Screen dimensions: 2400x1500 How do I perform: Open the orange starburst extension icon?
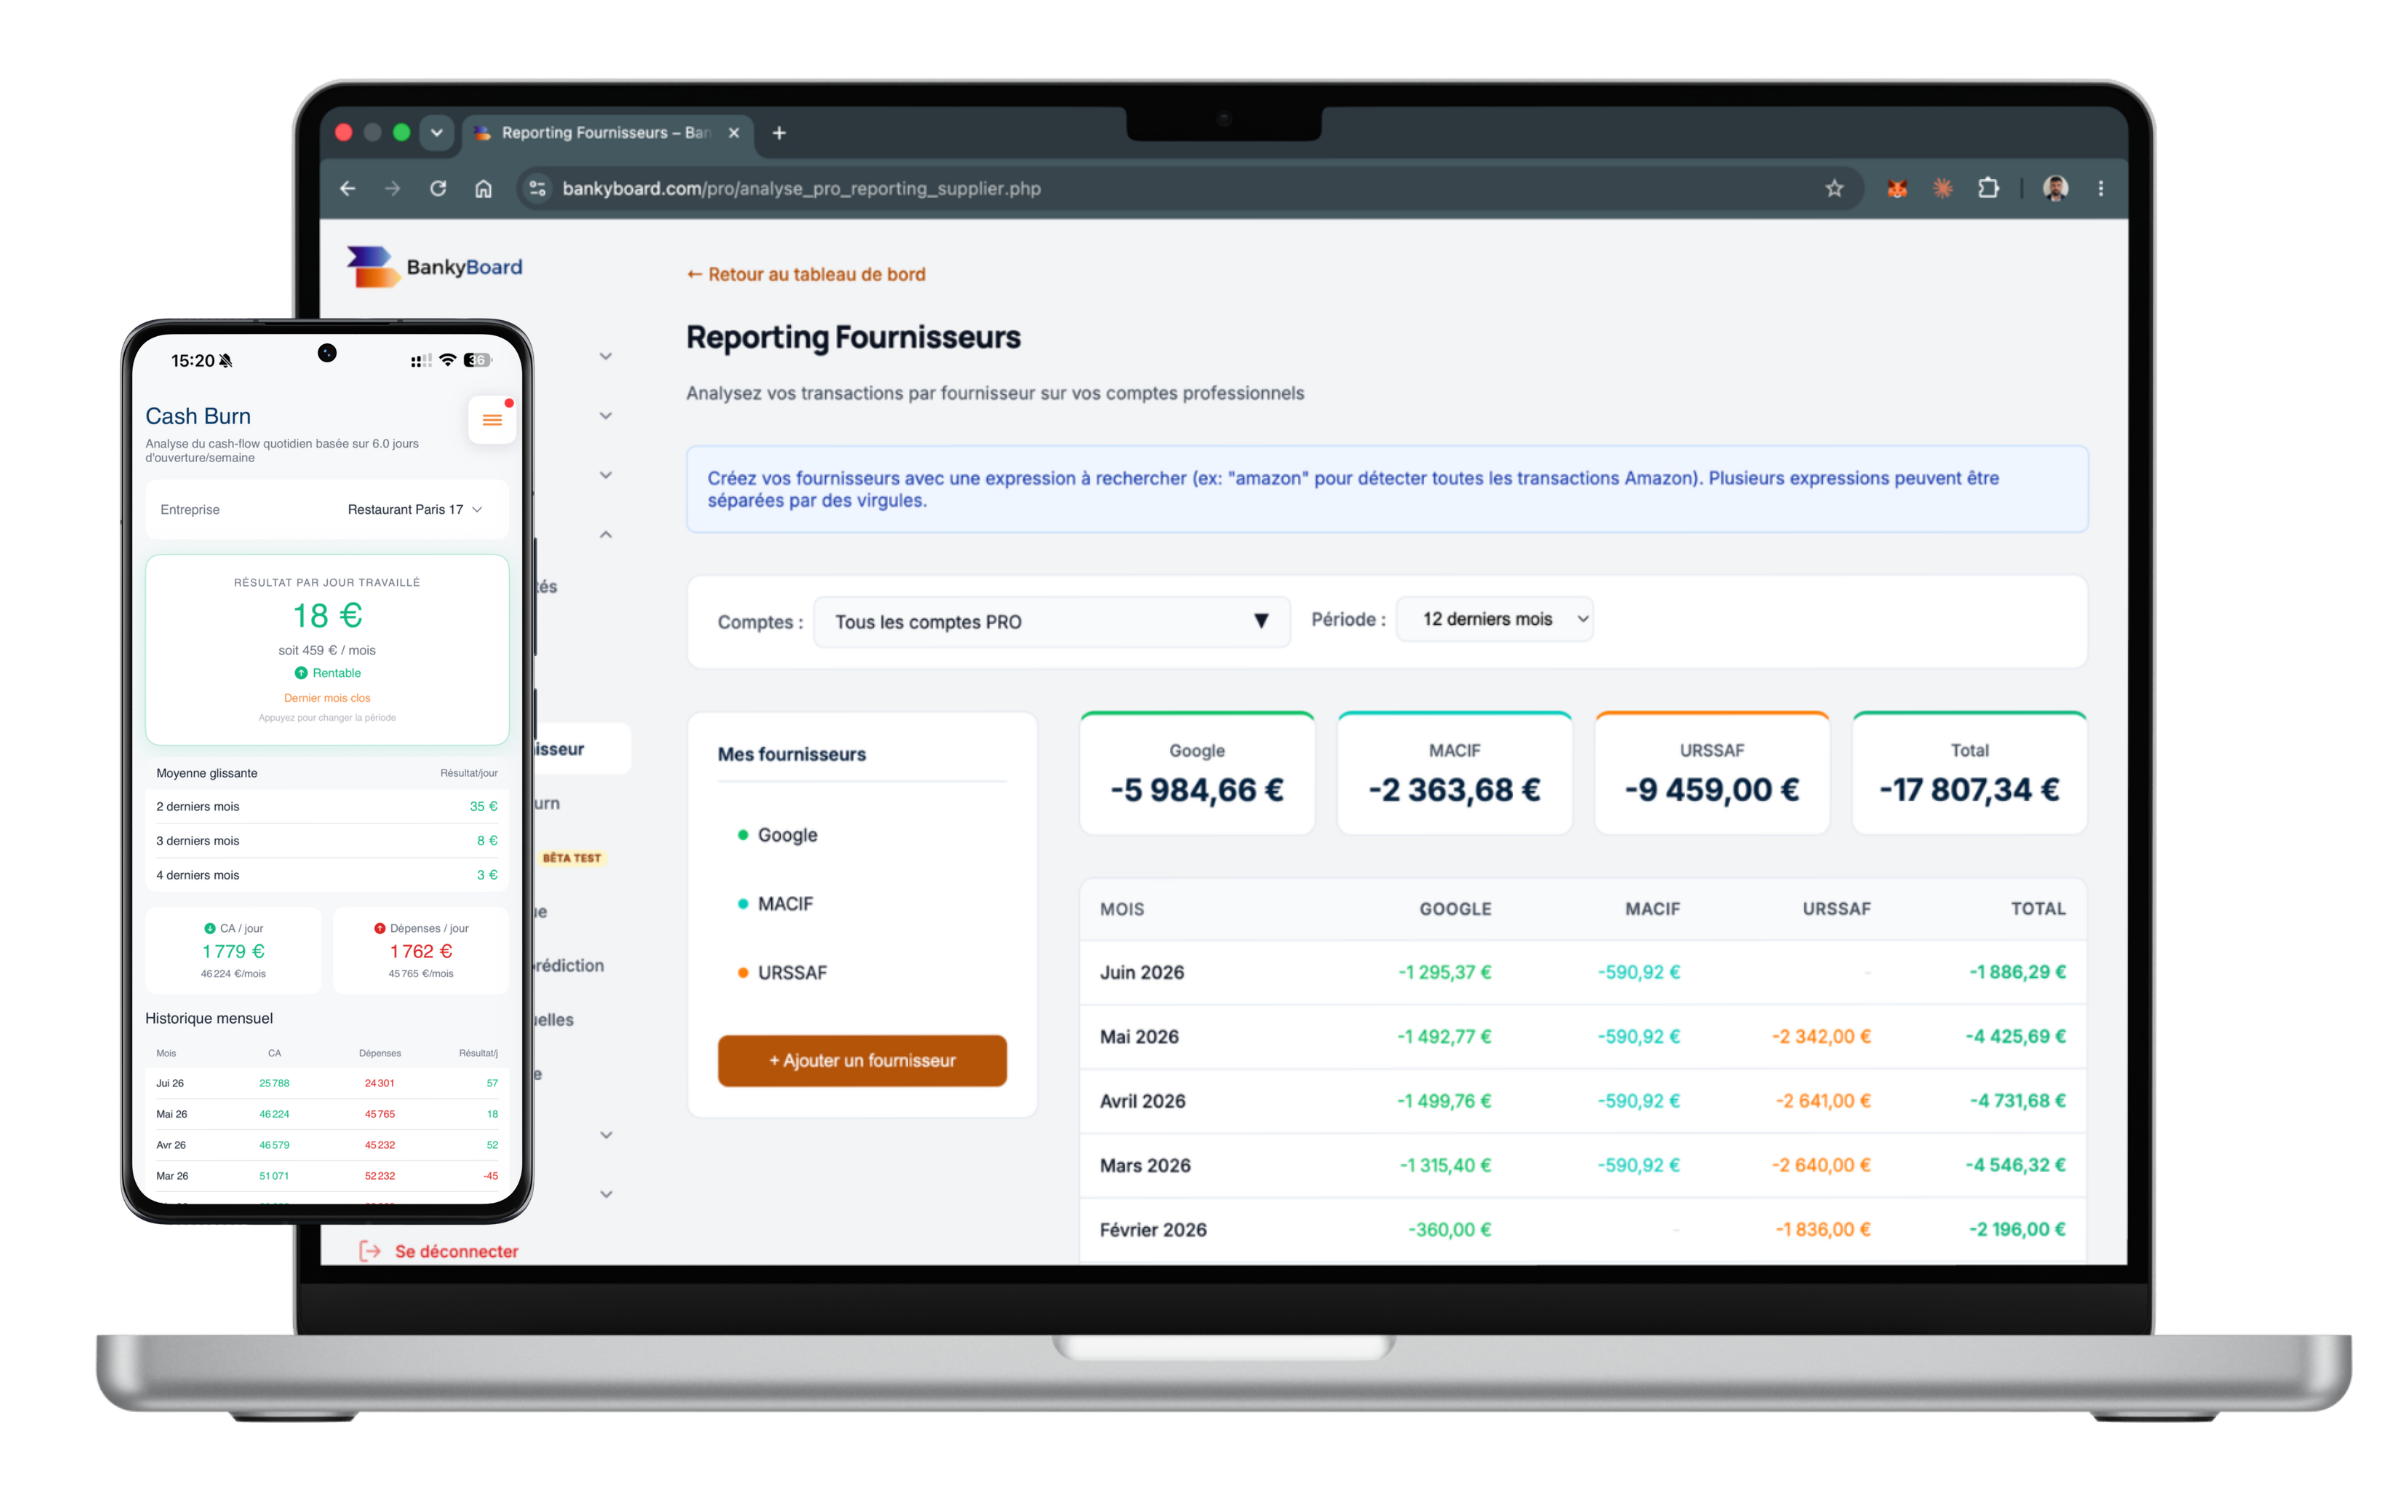[x=1942, y=188]
